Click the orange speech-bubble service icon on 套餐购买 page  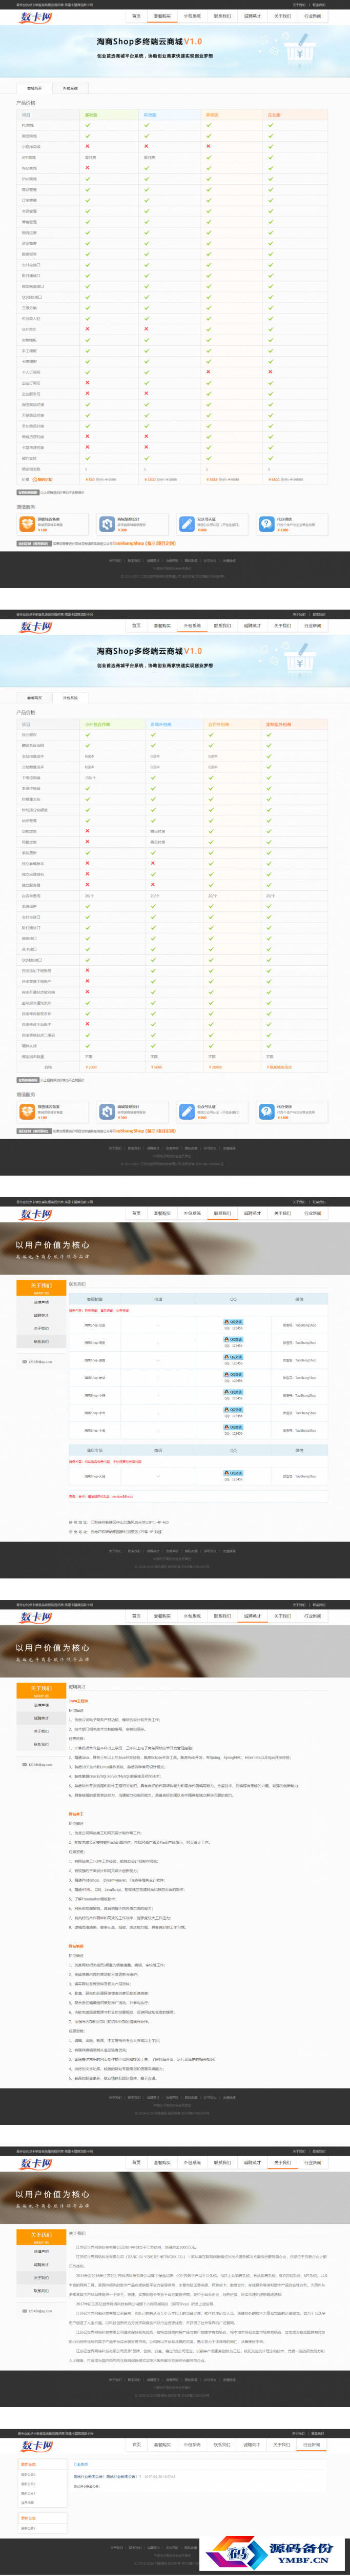(x=27, y=523)
